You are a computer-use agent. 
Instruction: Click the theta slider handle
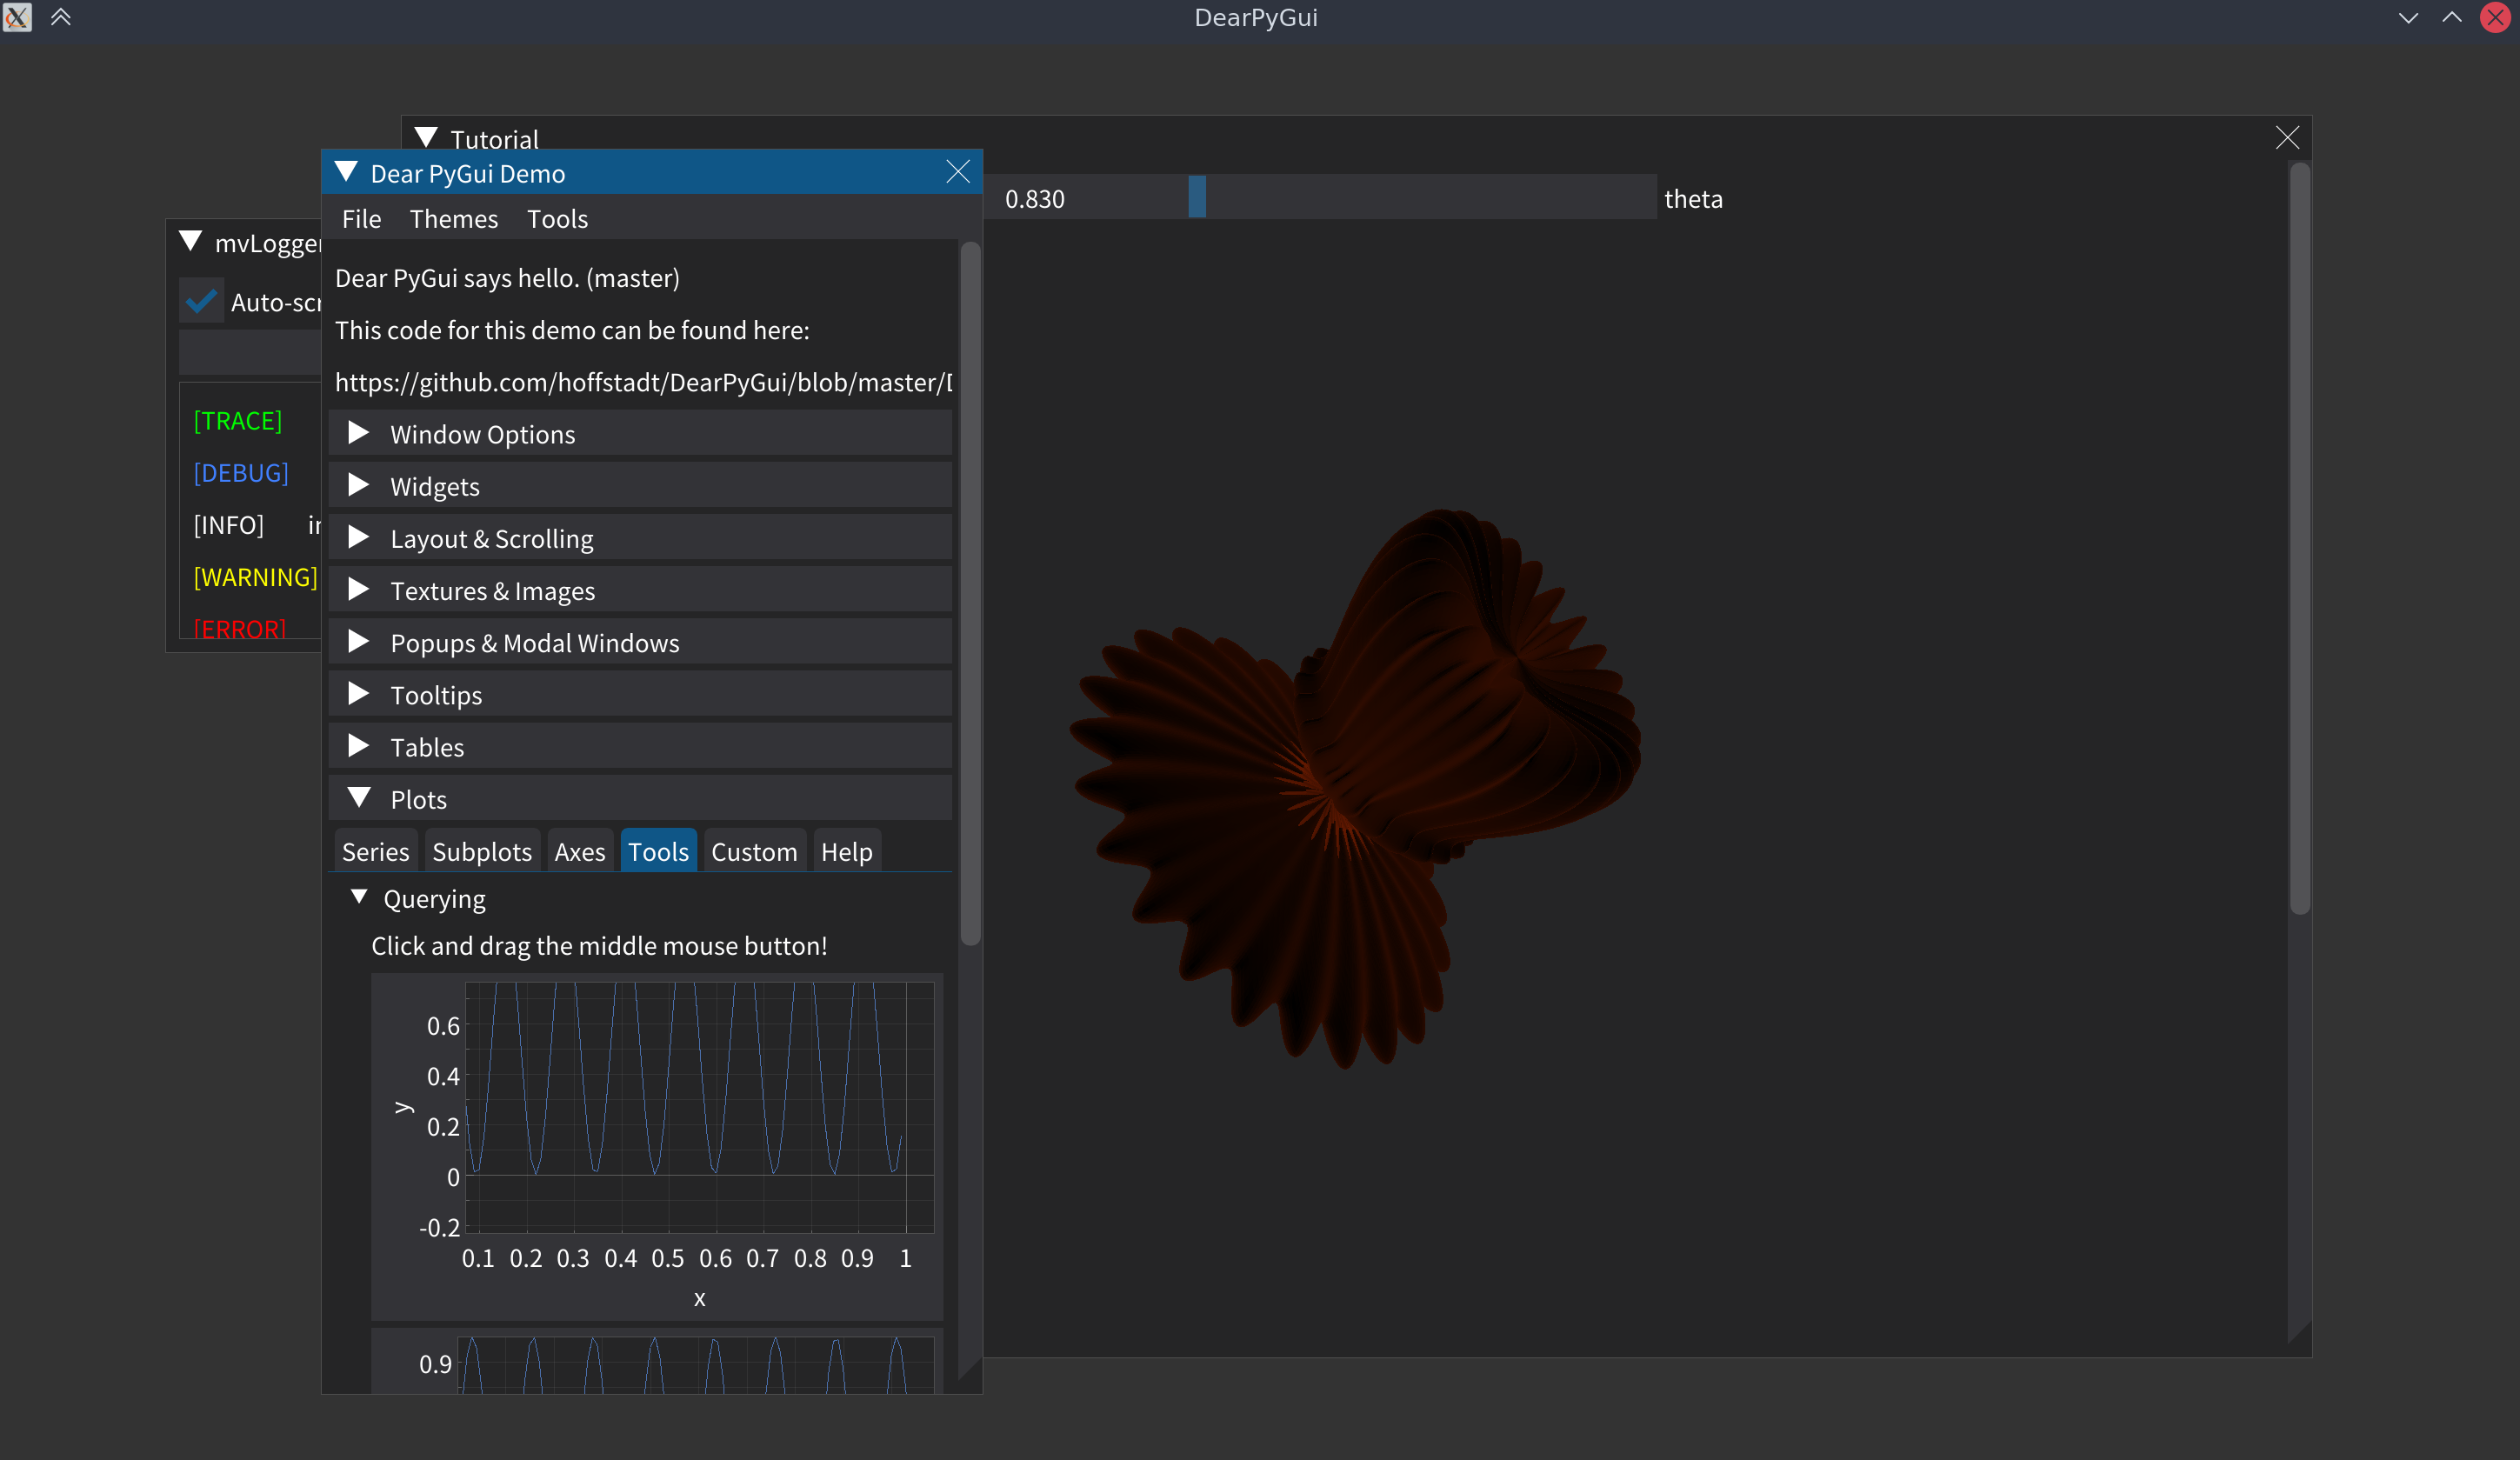tap(1196, 197)
